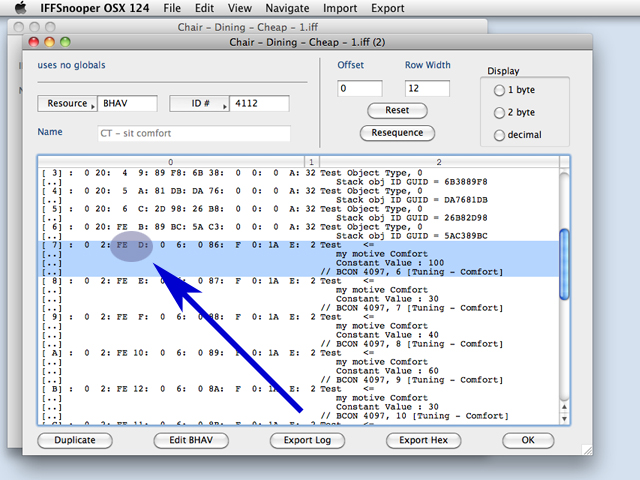Click the Resequence button
The width and height of the screenshot is (640, 480).
397,132
